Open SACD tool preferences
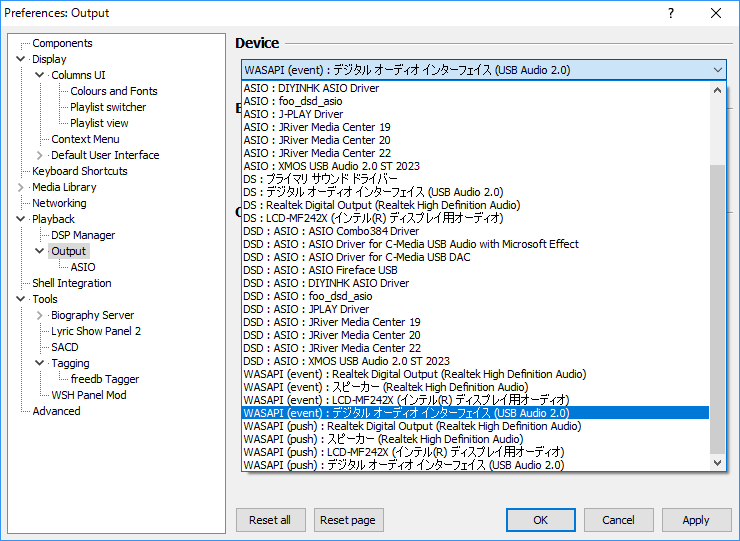The image size is (740, 541). (x=65, y=347)
